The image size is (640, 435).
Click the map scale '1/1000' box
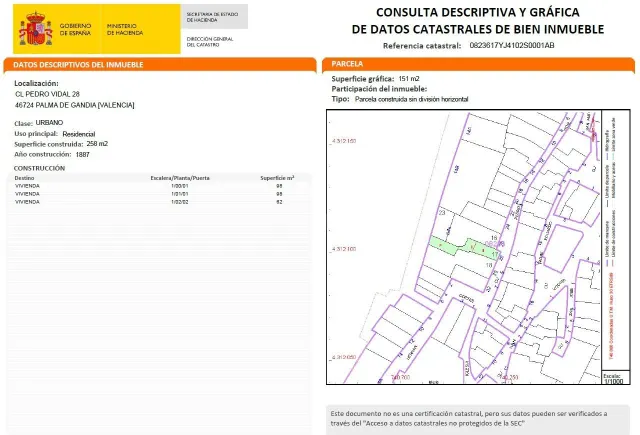coord(616,379)
